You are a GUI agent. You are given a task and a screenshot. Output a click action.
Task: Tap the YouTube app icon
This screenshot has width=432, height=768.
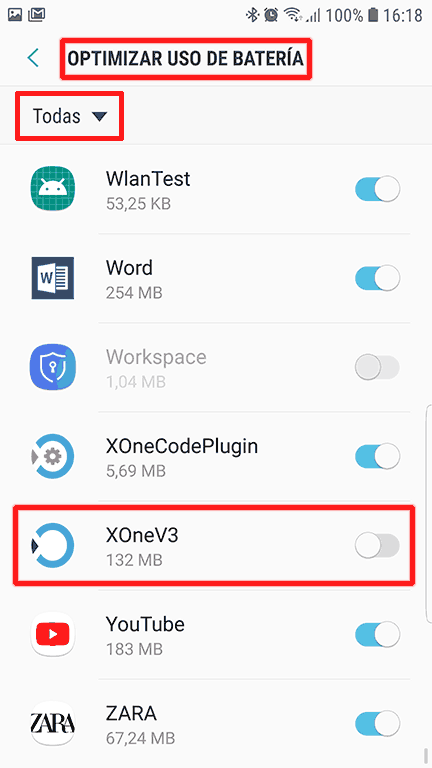(x=52, y=634)
